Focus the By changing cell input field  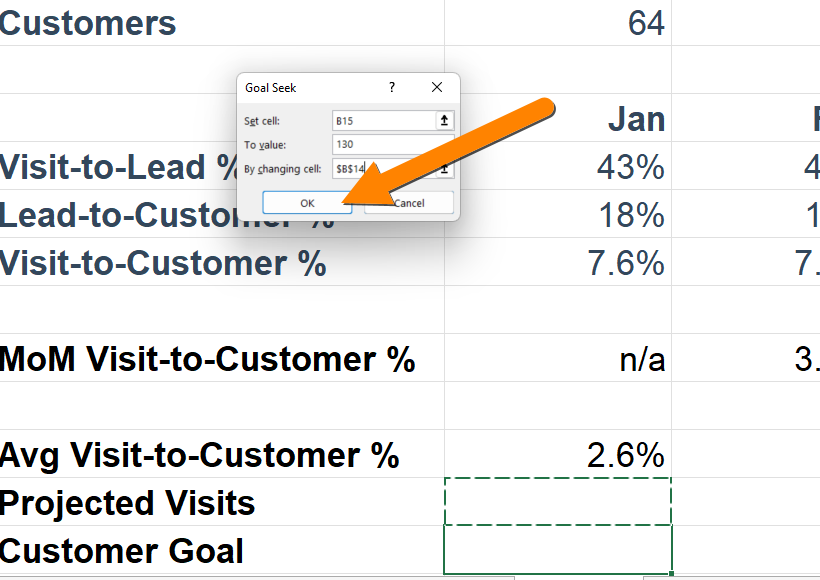coord(384,168)
